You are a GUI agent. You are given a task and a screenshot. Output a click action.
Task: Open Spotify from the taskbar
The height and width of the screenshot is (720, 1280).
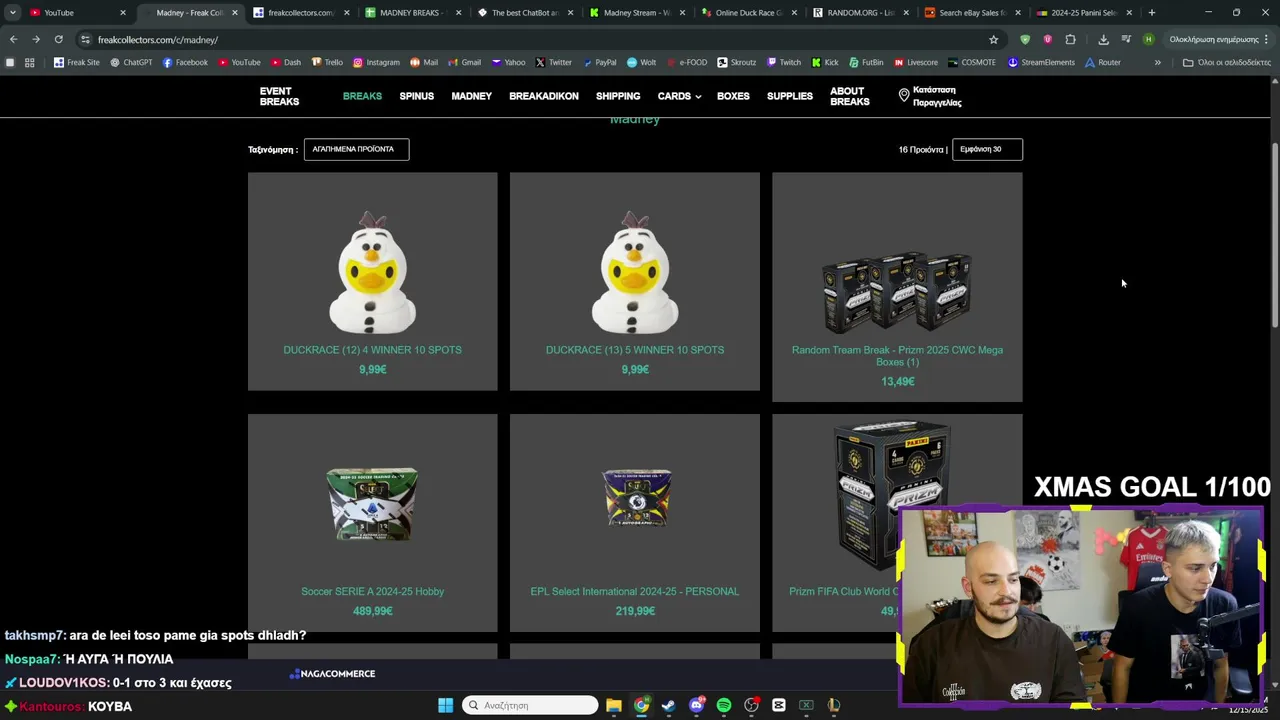click(x=723, y=705)
